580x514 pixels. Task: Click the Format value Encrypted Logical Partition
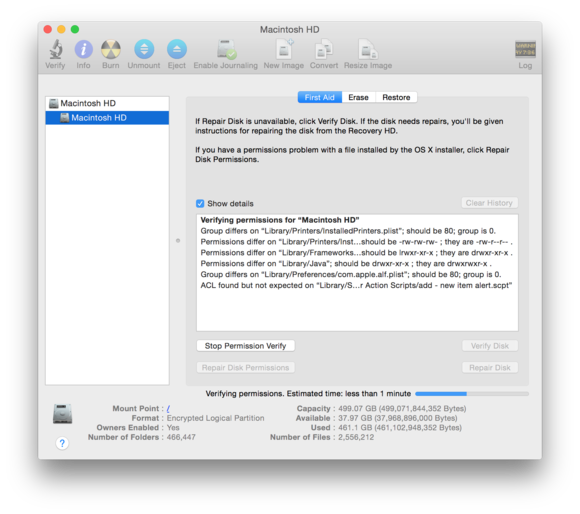(x=215, y=418)
